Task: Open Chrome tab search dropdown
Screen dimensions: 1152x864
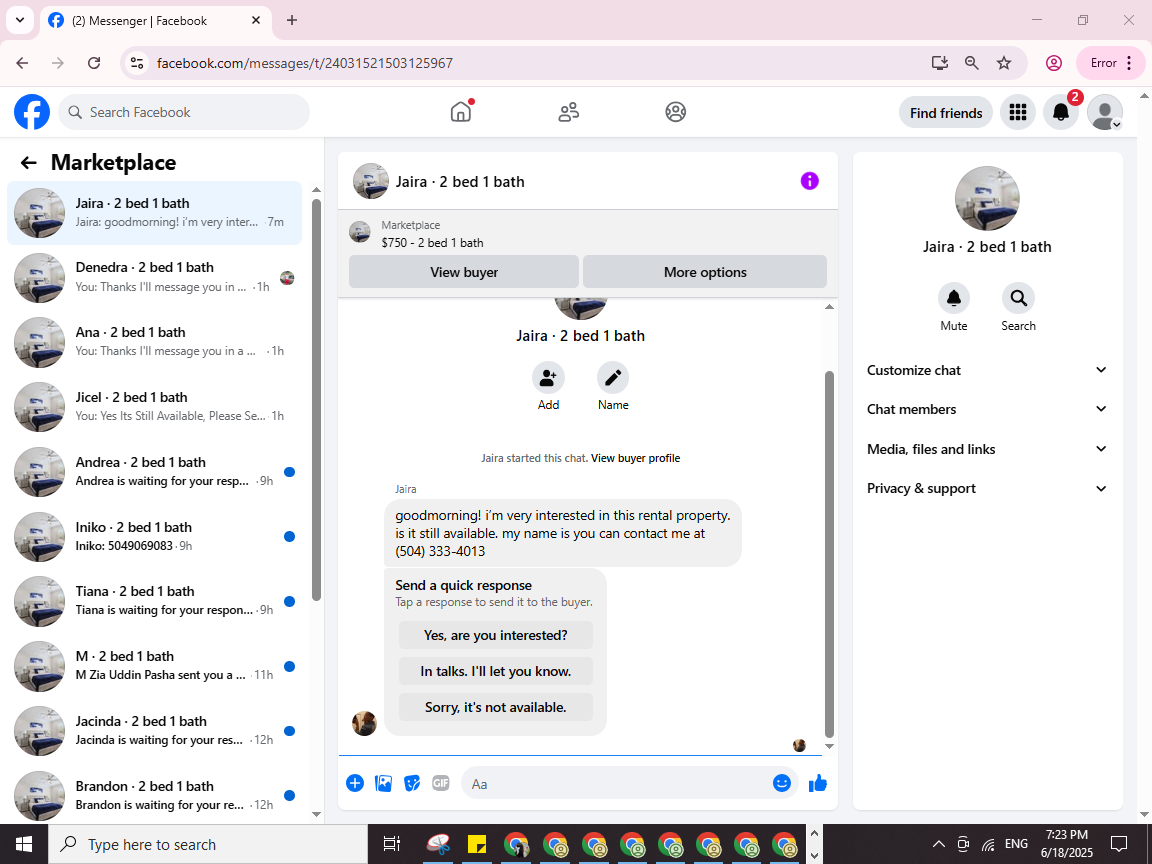Action: 20,21
